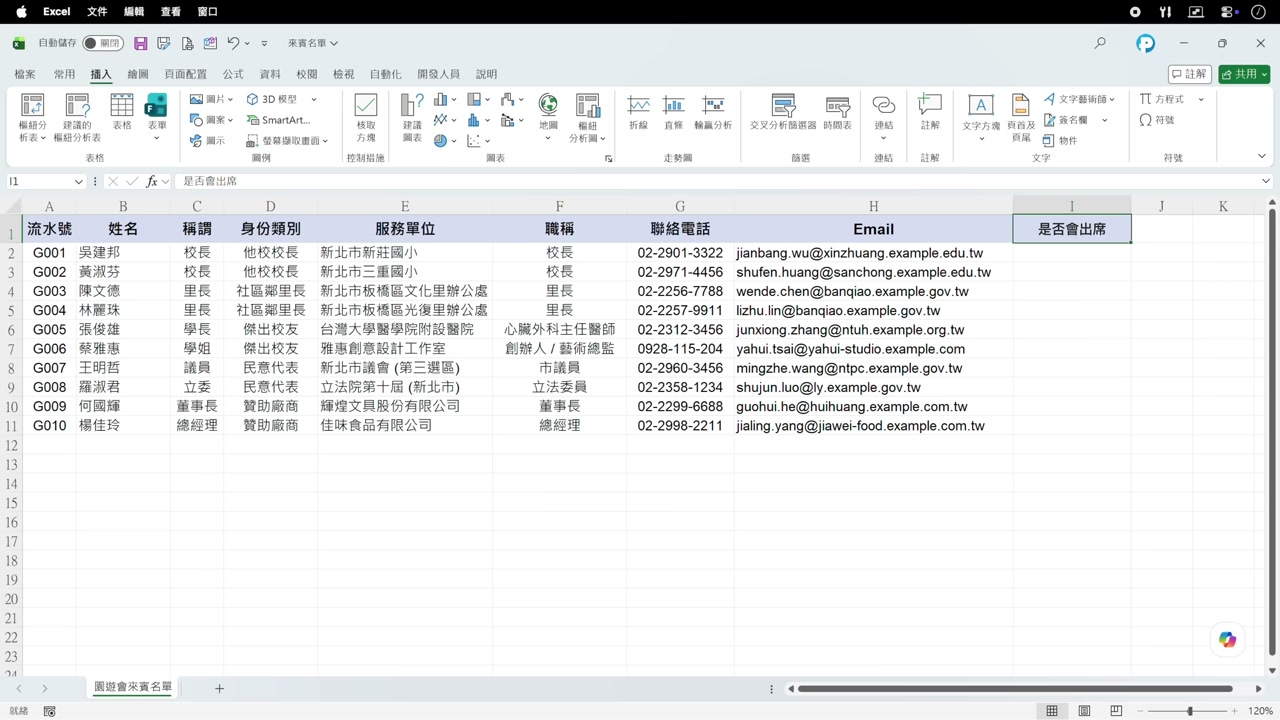1280x720 pixels.
Task: Click 建議的樞紐分析表 recommended PivotTables icon
Action: pos(77,118)
